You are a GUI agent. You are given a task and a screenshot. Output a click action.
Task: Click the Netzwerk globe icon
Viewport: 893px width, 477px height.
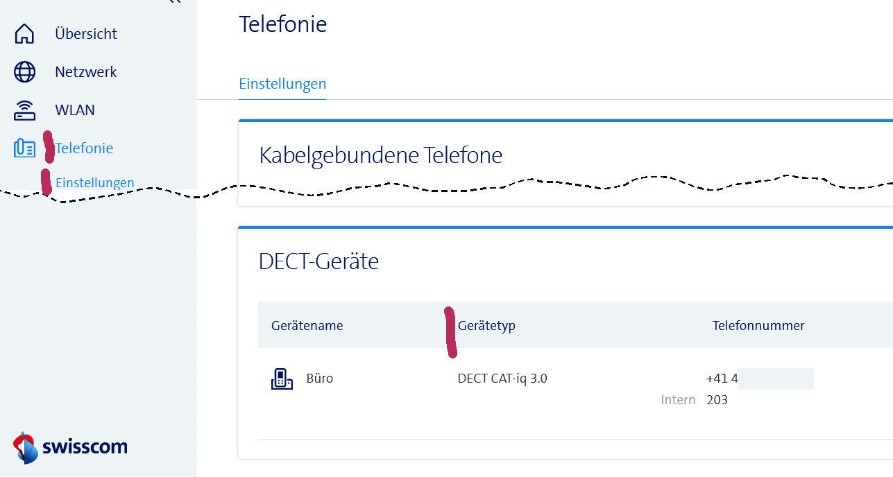pos(25,72)
